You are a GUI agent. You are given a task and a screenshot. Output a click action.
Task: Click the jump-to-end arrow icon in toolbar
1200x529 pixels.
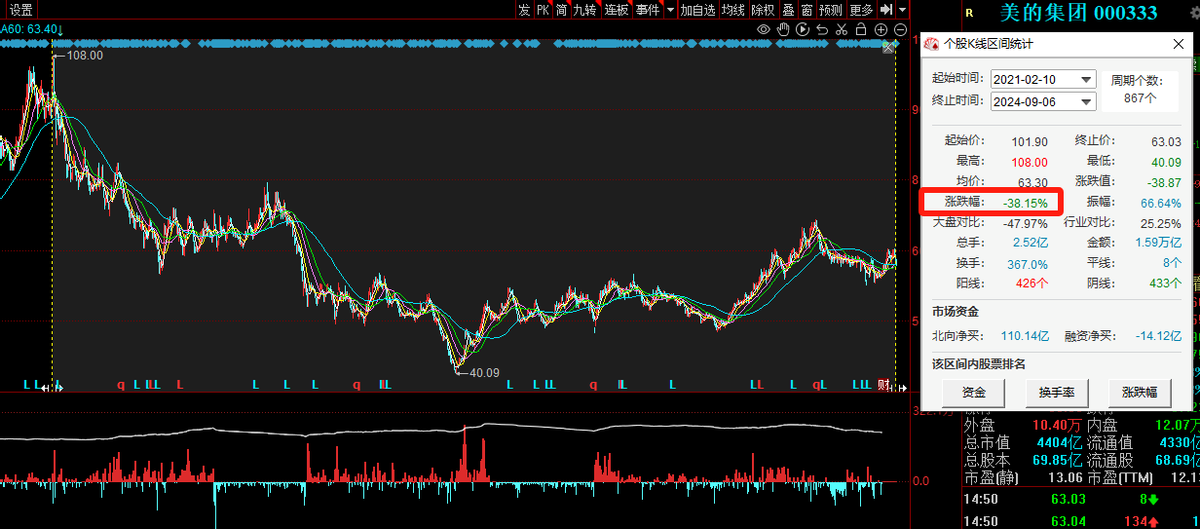[886, 9]
